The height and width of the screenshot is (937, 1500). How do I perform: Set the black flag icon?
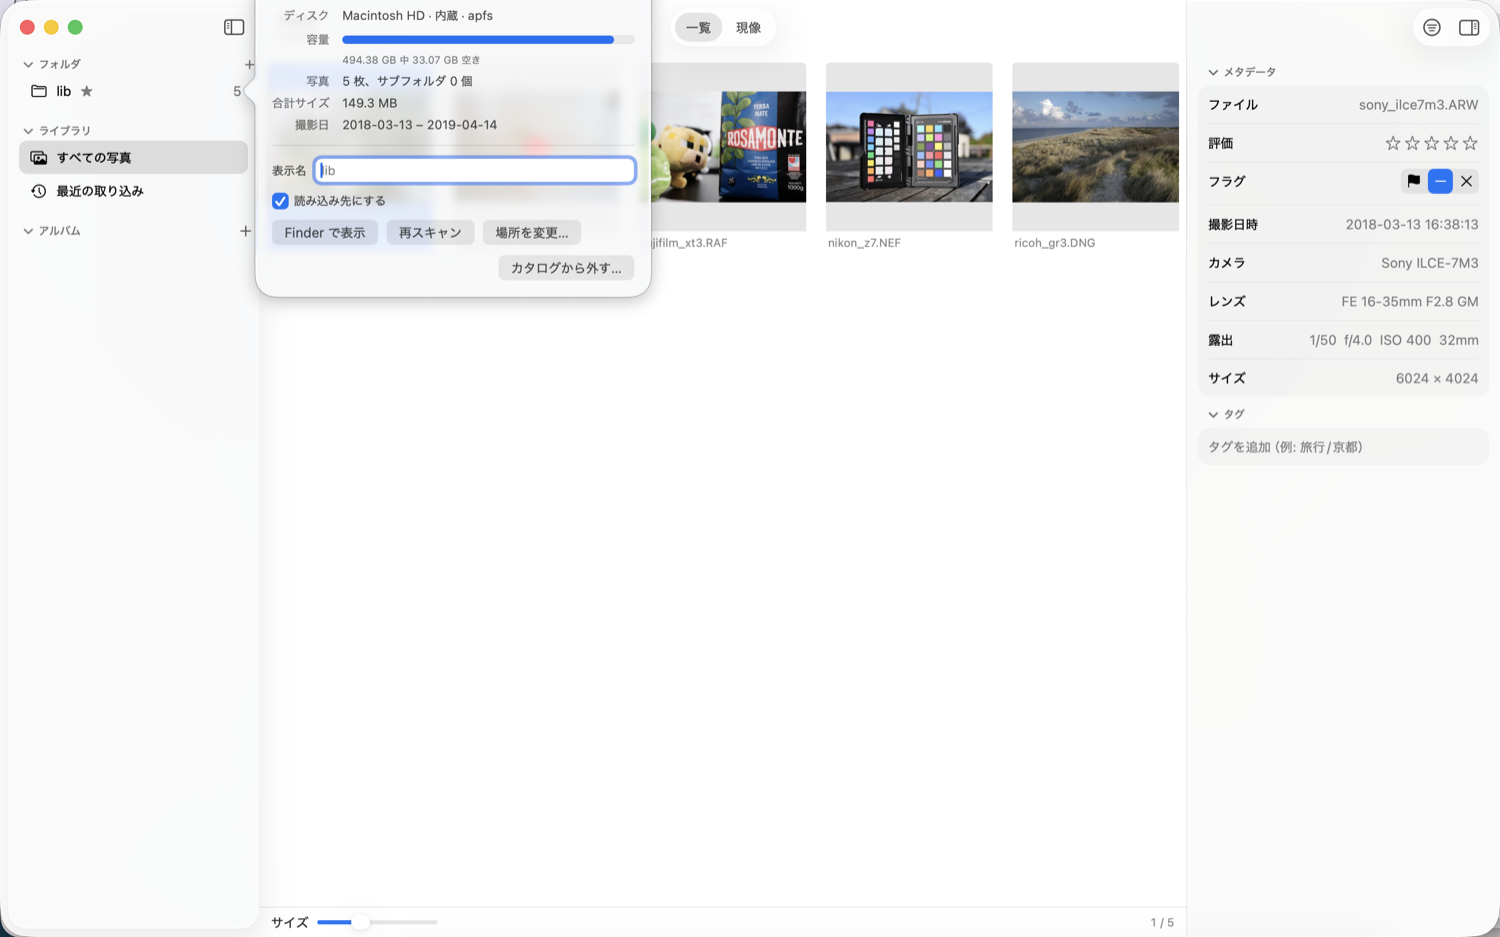coord(1413,181)
